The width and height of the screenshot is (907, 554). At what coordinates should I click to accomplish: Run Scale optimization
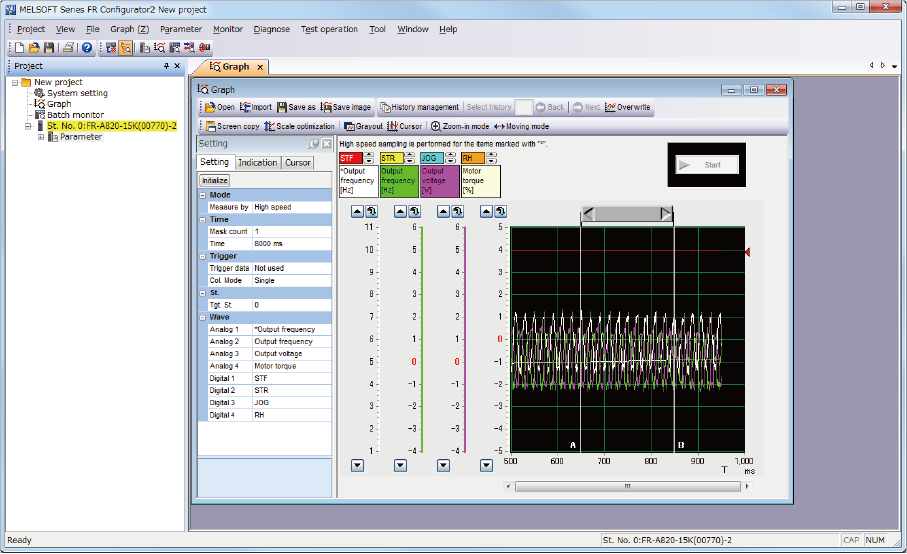point(300,126)
